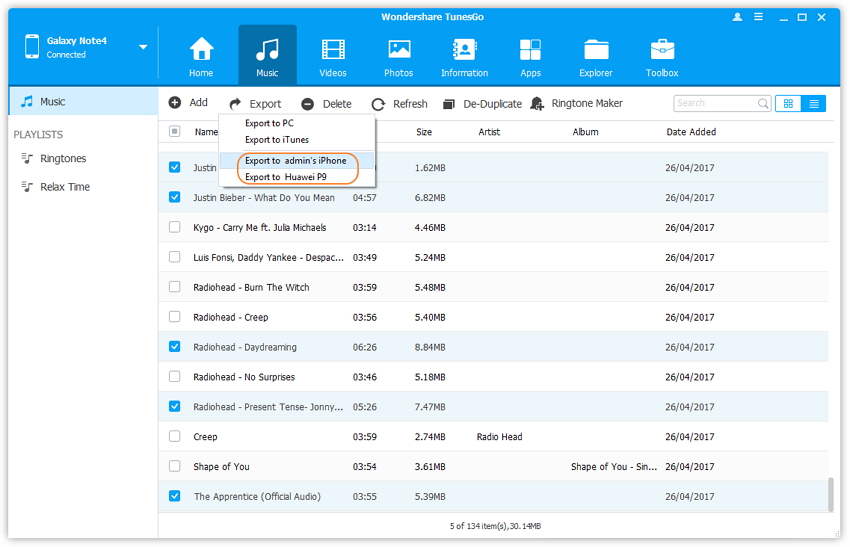Image resolution: width=850 pixels, height=547 pixels.
Task: Uncheck Radiohead - Daydreaming checkbox
Action: 175,347
